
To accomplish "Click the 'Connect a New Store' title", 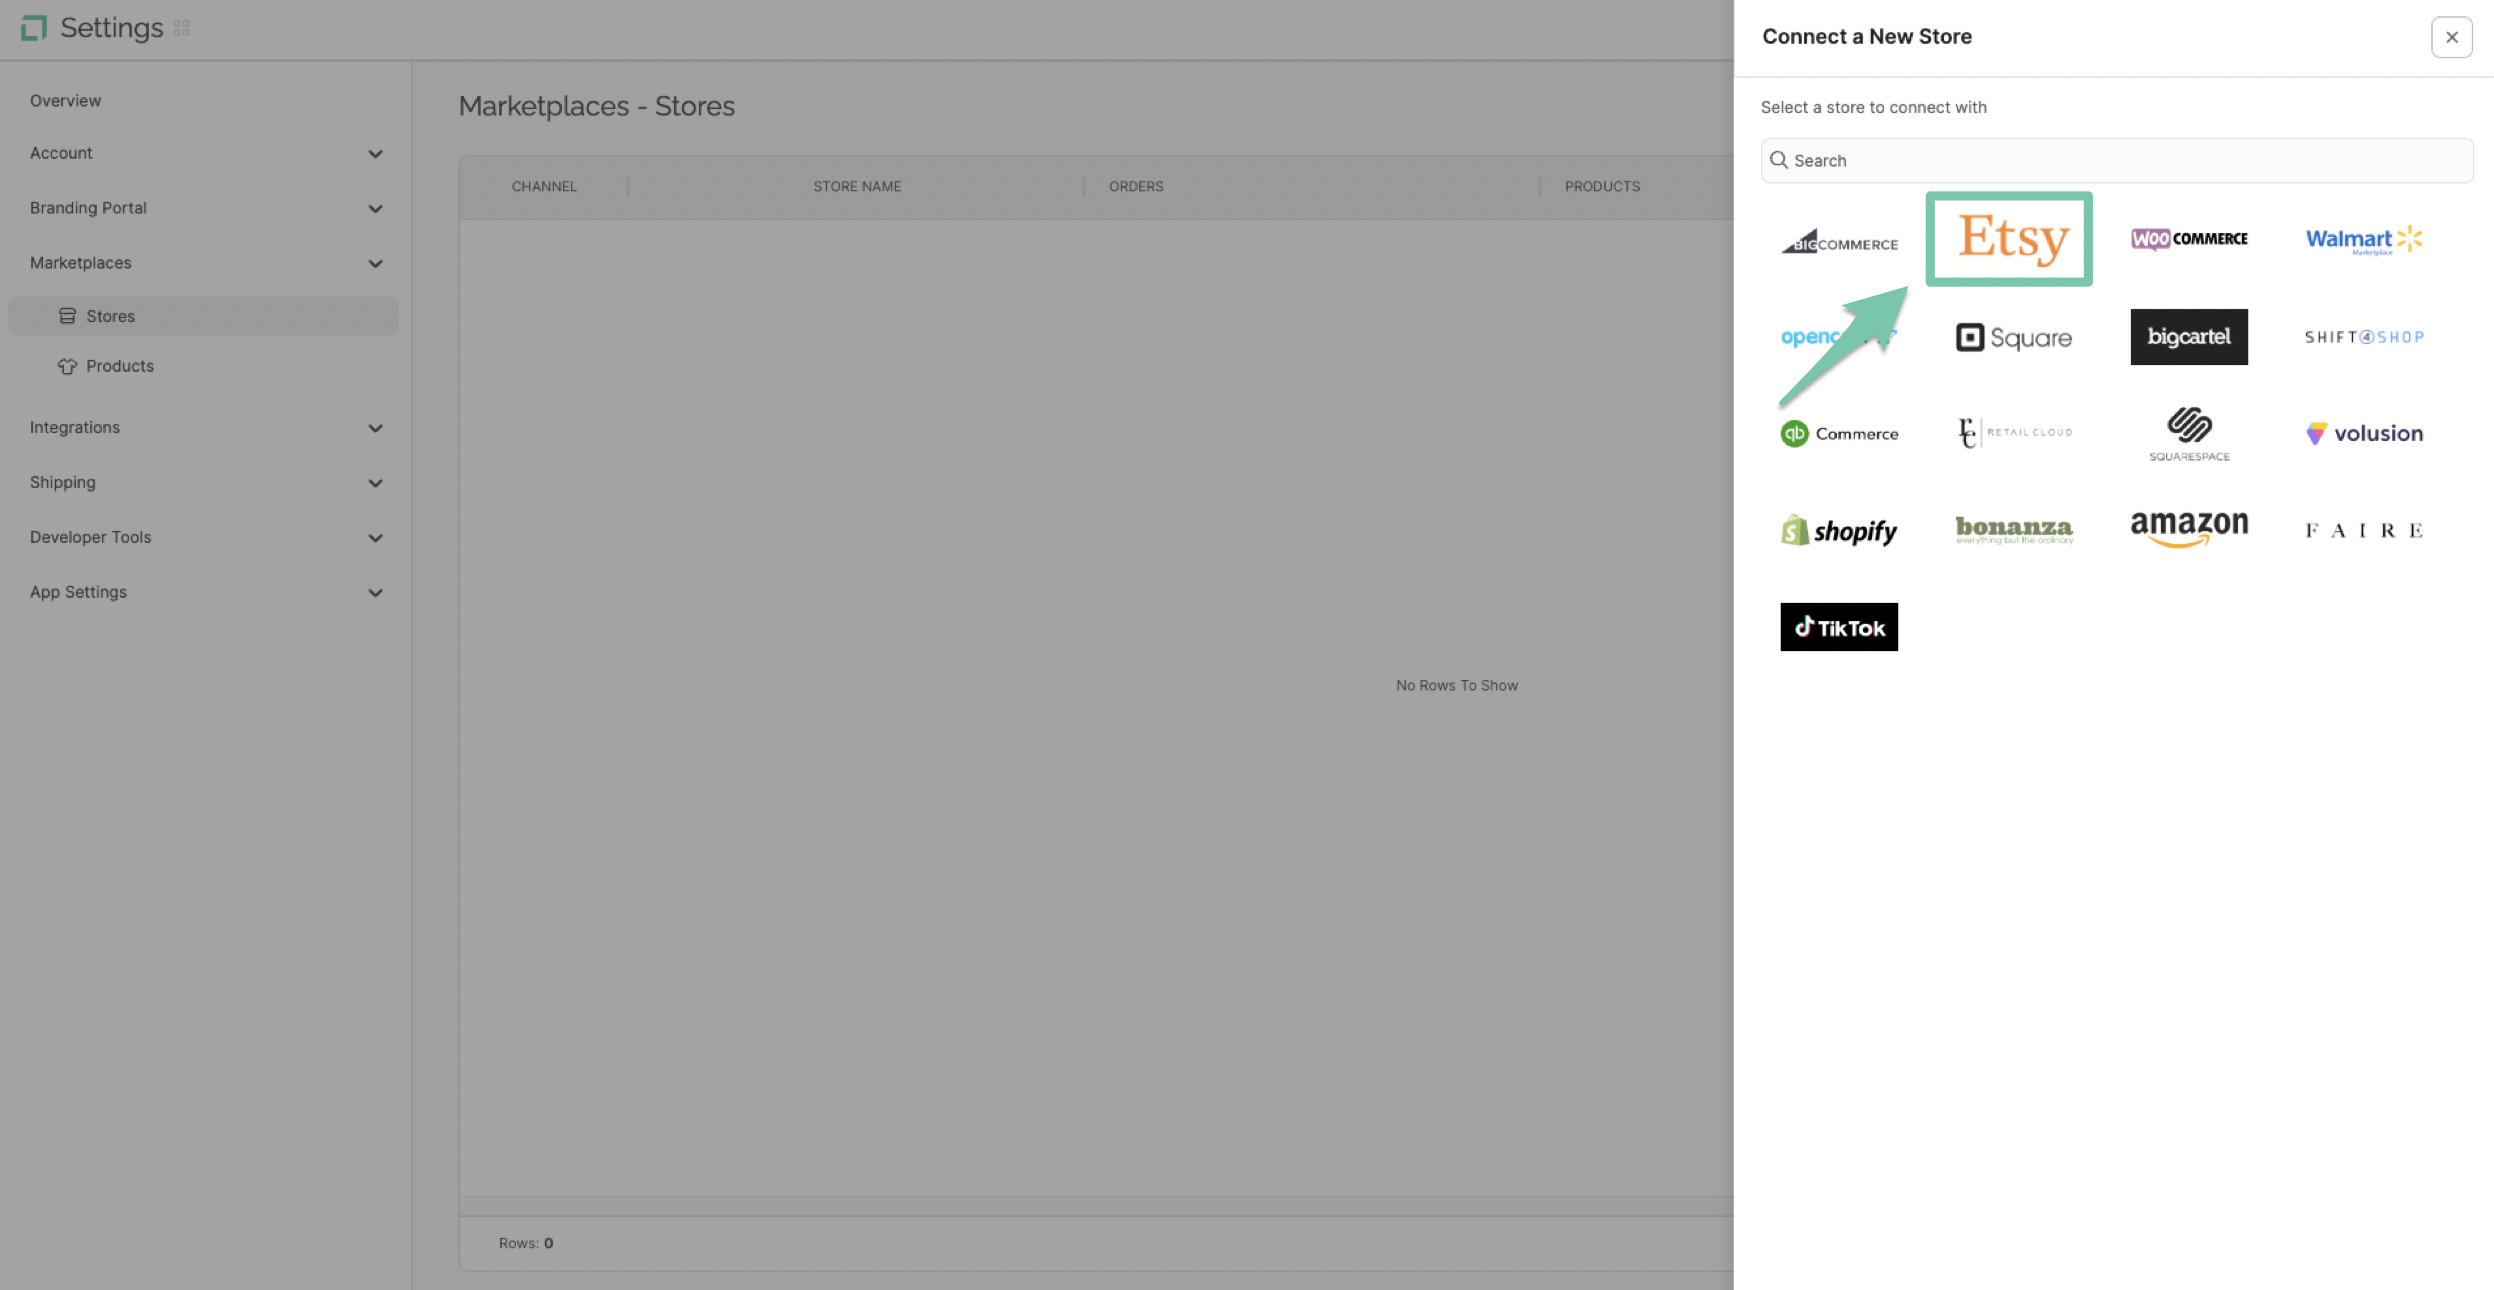I will [1867, 37].
